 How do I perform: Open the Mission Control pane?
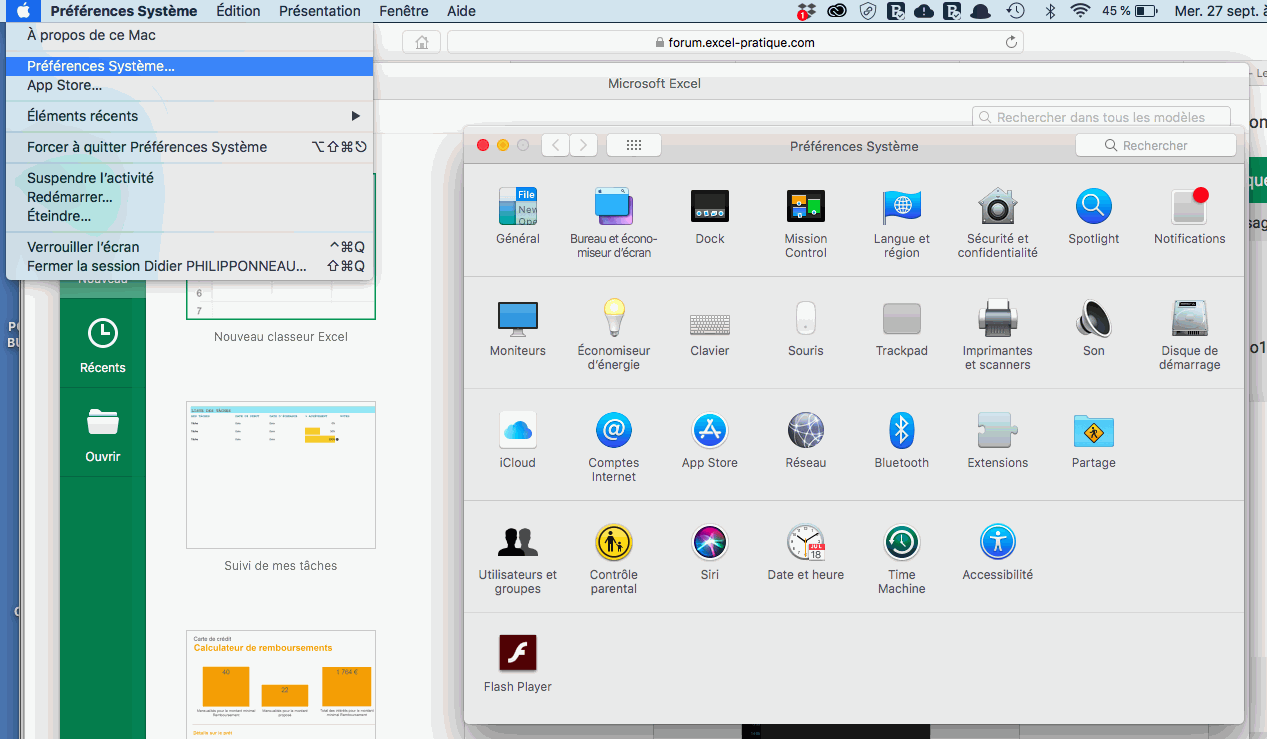click(805, 207)
